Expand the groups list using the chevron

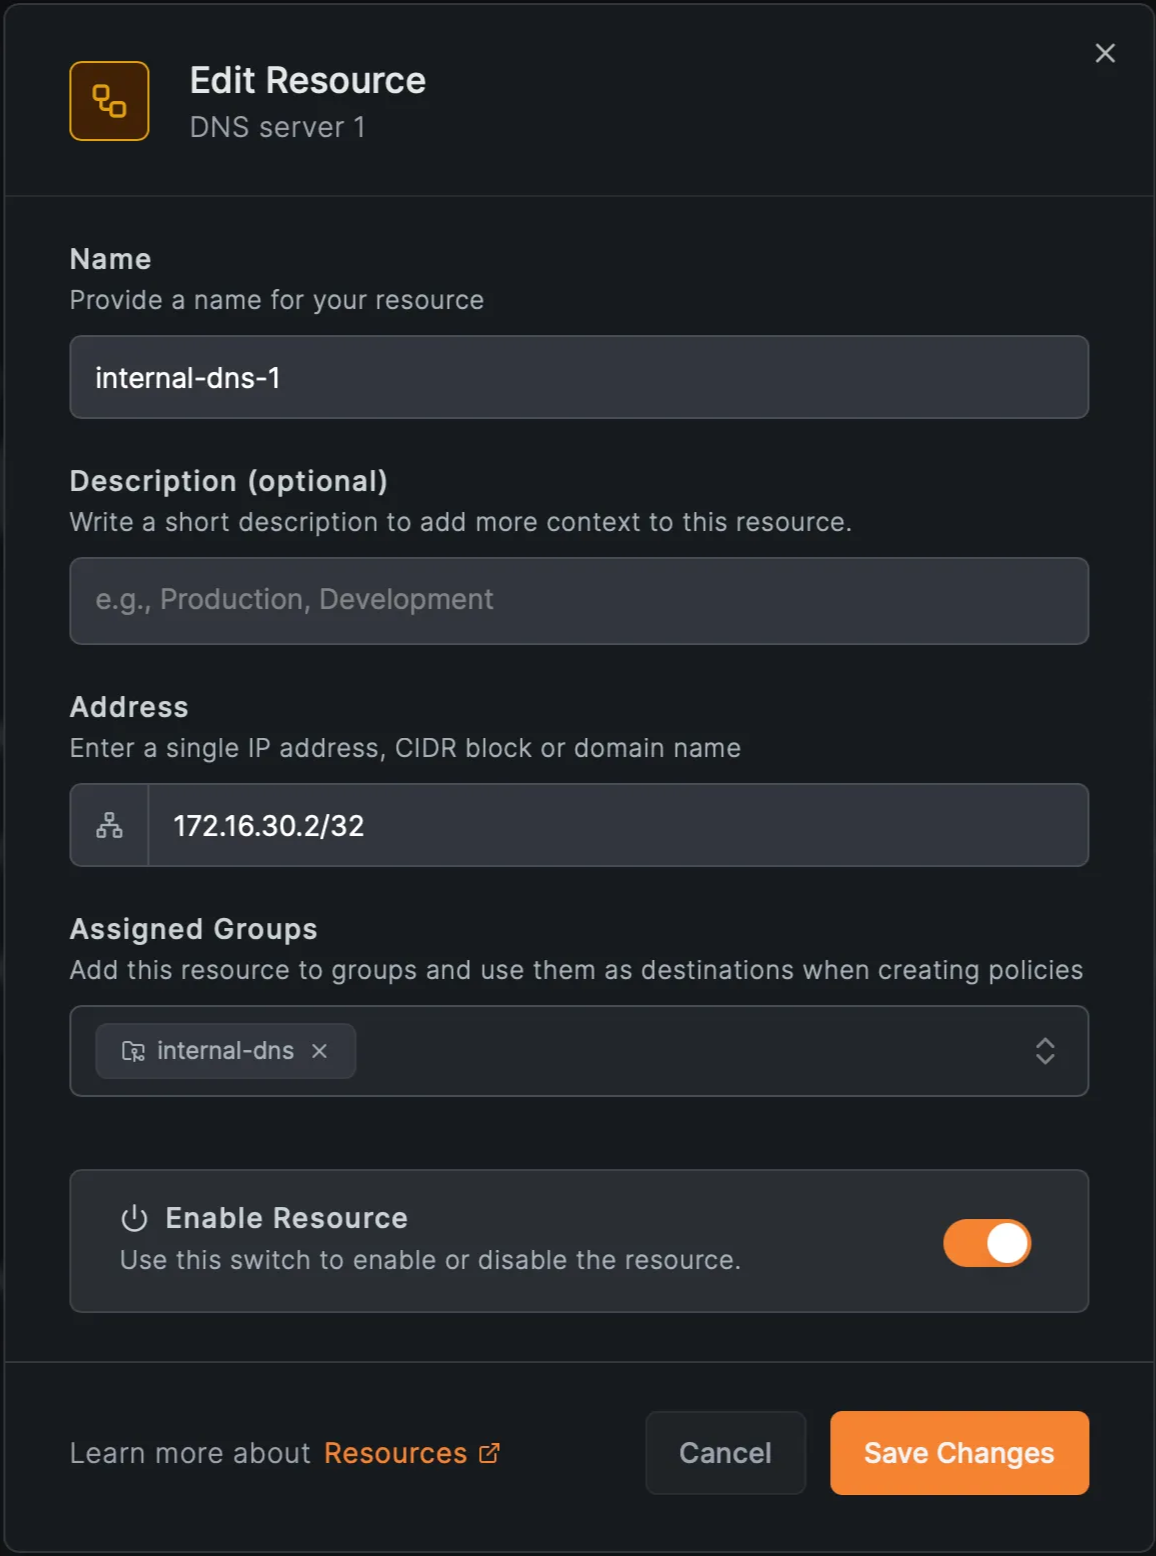(x=1044, y=1051)
